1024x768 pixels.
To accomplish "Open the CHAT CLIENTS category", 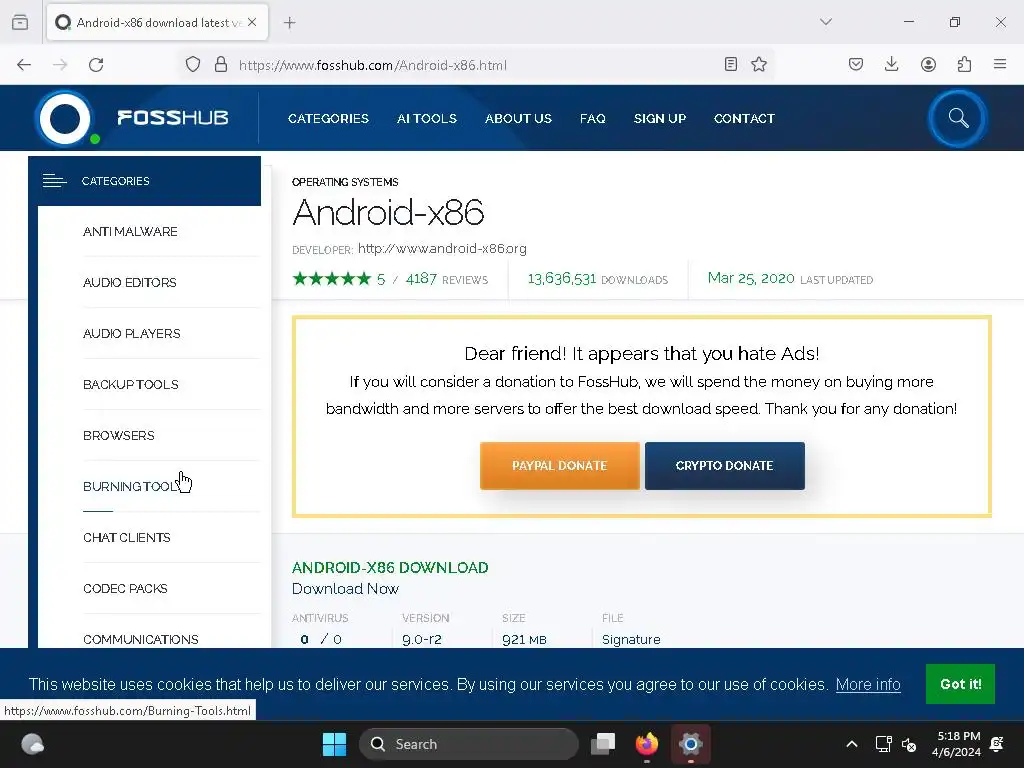I will coord(127,537).
